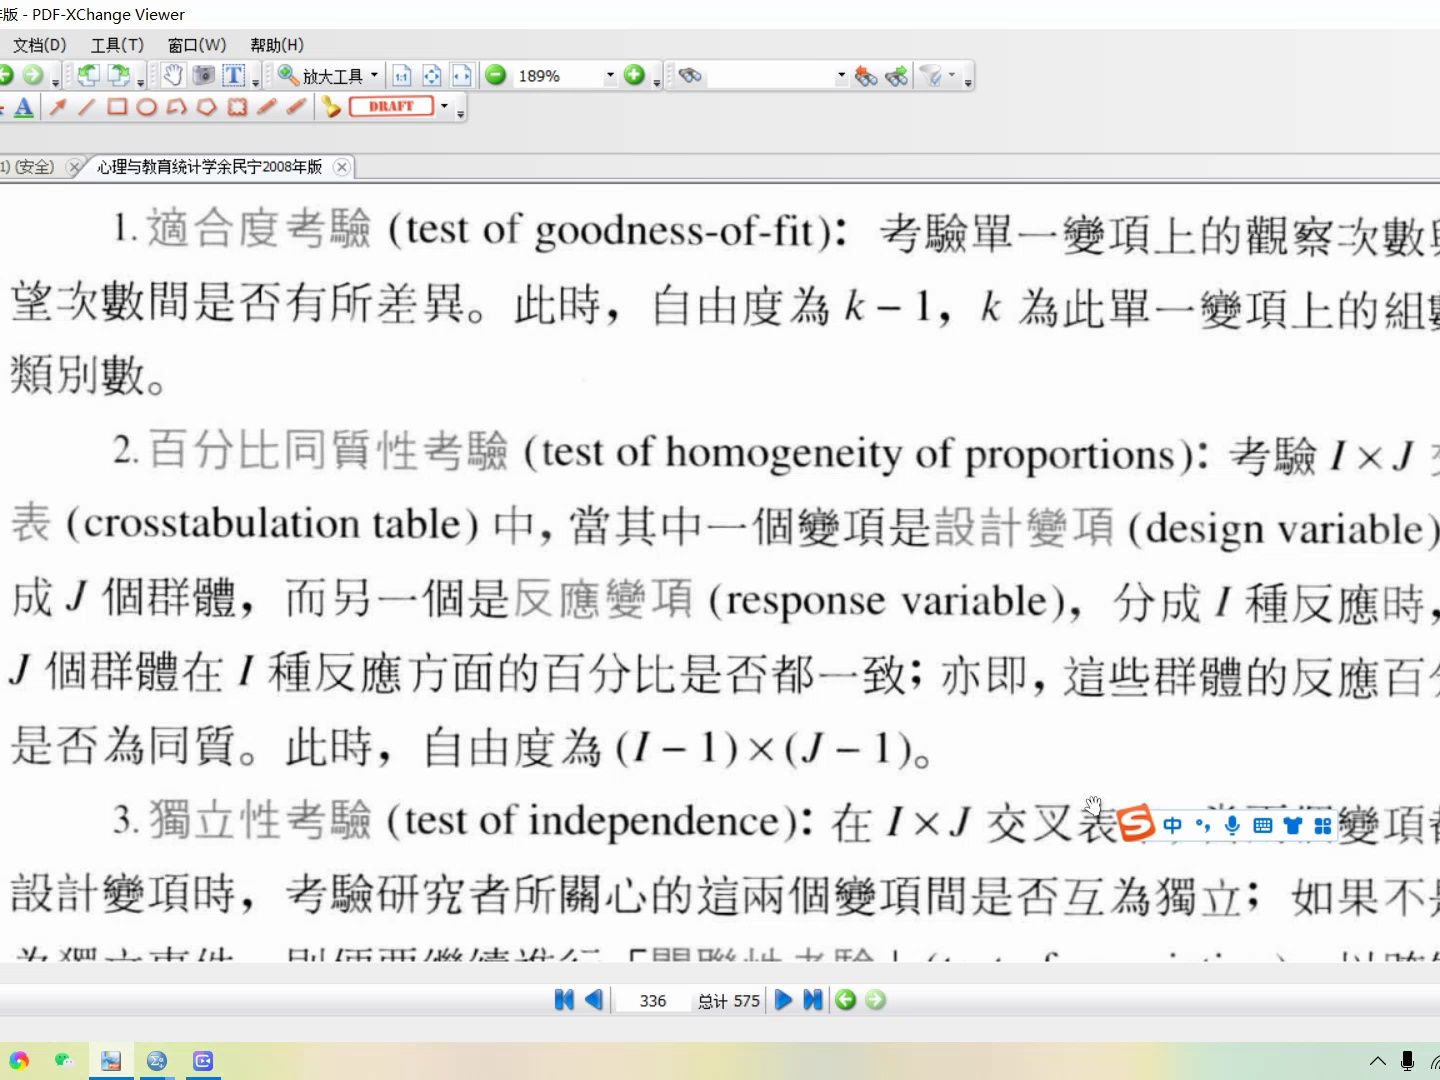
Task: Click previous view green arrow near page box
Action: (x=846, y=1000)
